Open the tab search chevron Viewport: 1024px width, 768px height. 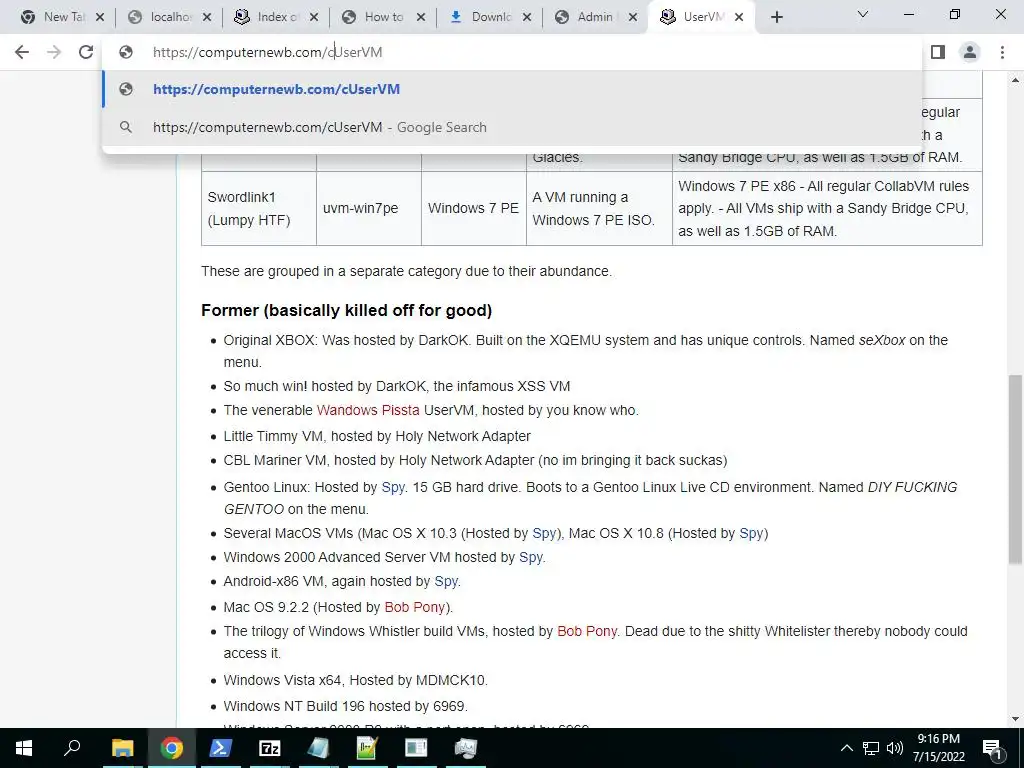tap(863, 14)
